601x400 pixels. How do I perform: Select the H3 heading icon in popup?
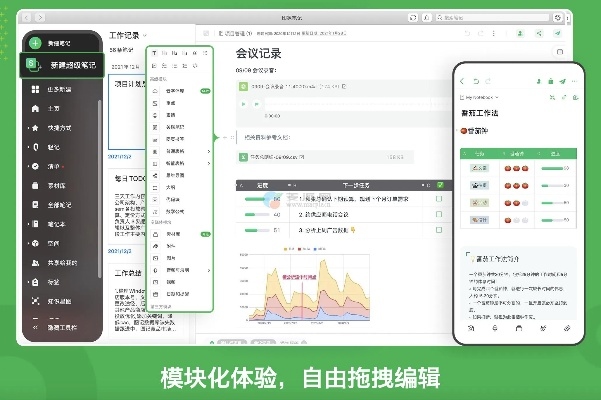point(185,53)
